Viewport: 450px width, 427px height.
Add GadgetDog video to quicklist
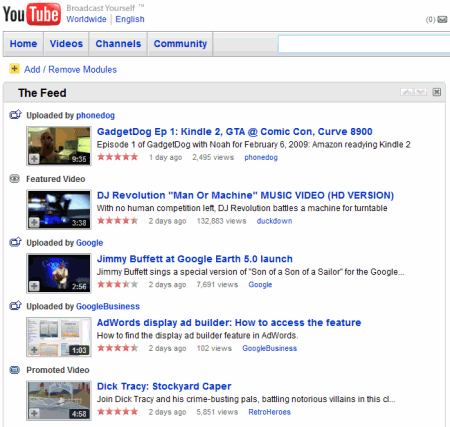tap(34, 159)
